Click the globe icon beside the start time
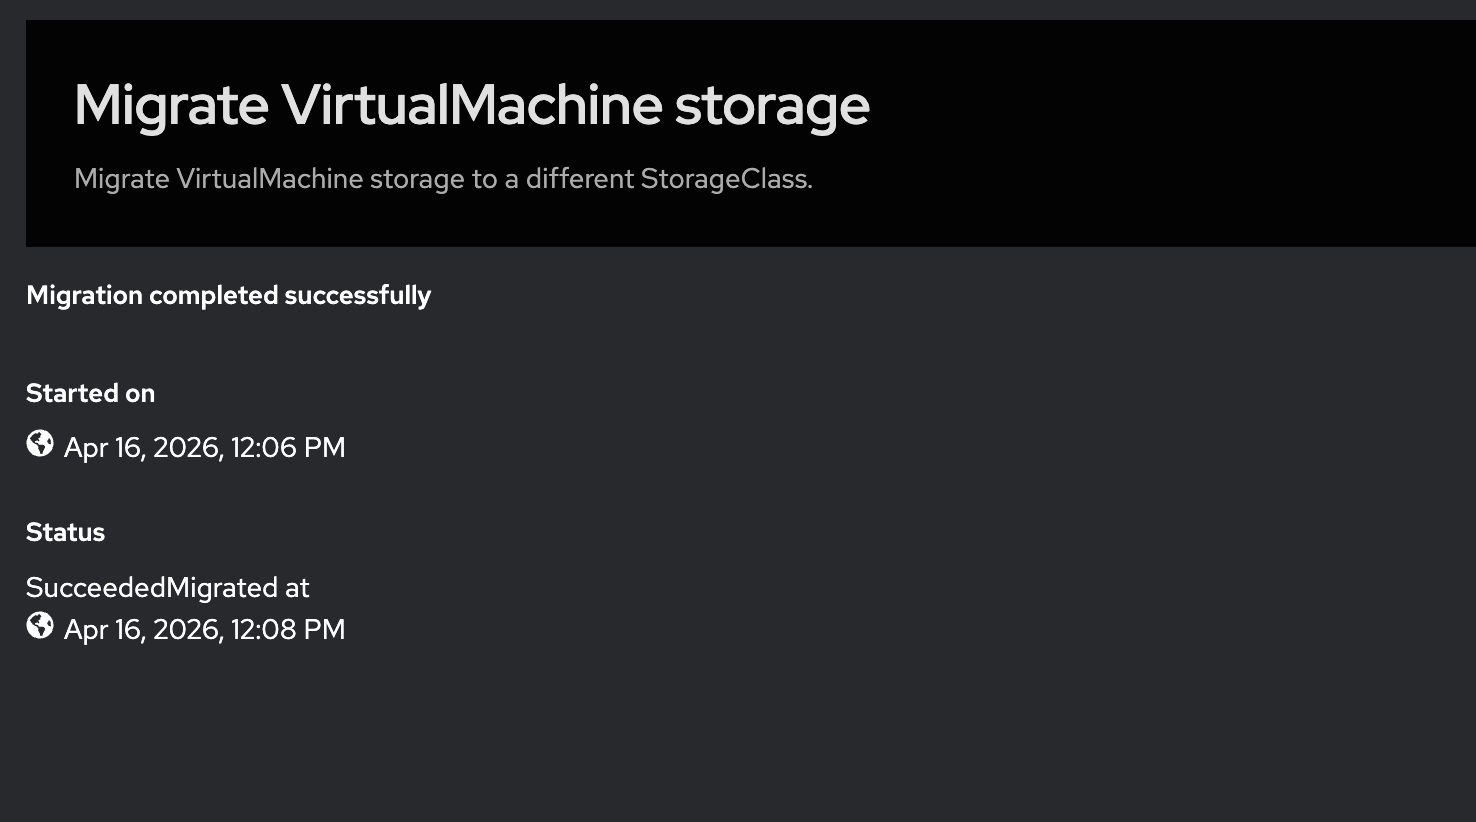Screen dimensions: 1476x822 tap(40, 443)
